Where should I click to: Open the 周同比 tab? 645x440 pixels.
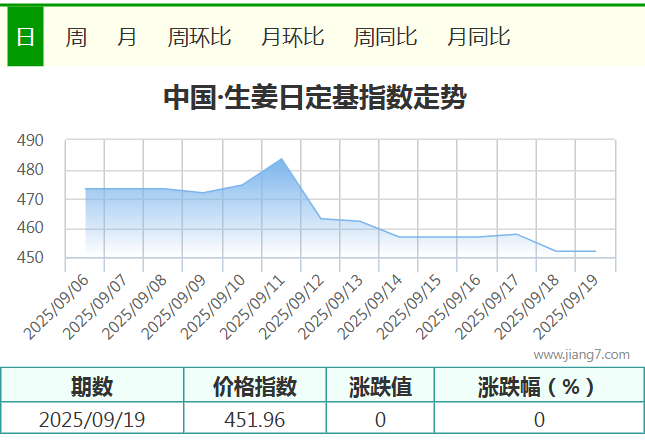pos(385,37)
